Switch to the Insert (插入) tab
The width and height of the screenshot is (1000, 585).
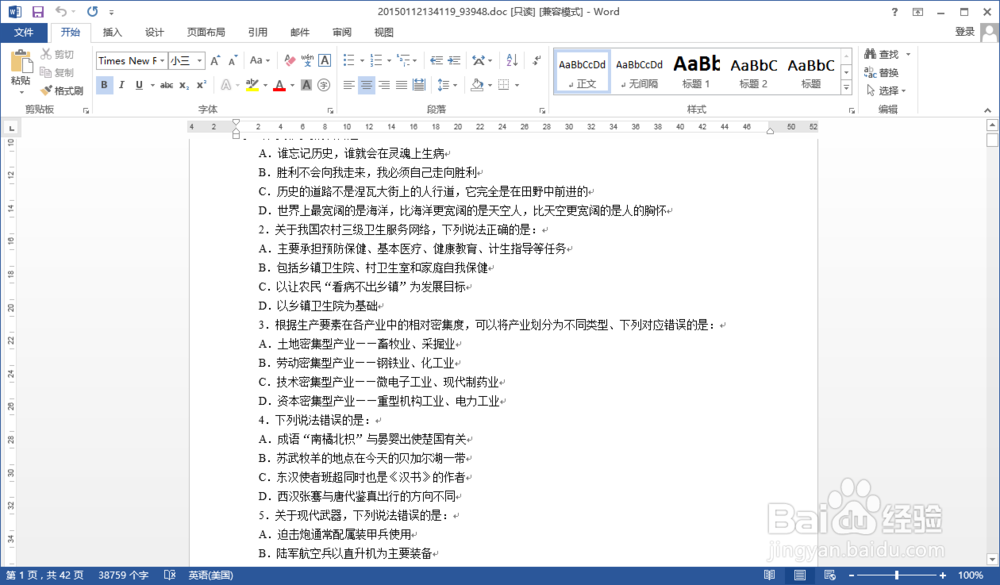click(112, 32)
